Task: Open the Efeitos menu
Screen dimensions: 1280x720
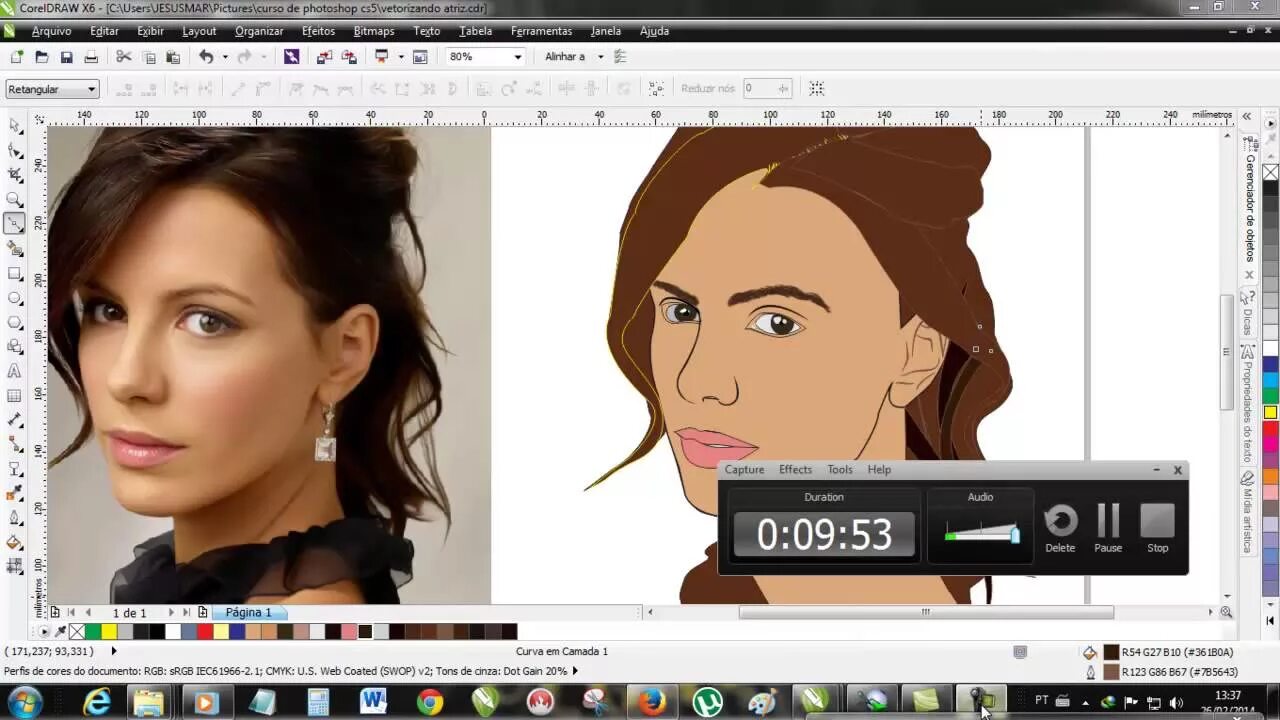Action: click(x=318, y=31)
